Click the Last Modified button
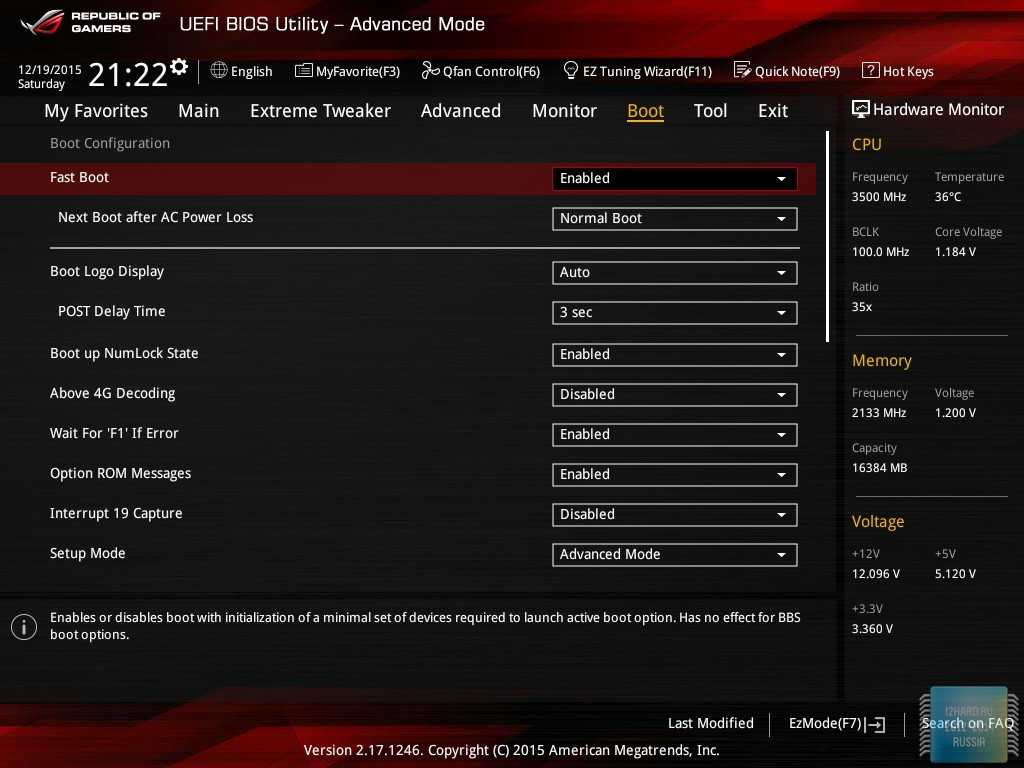The image size is (1024, 768). point(710,724)
